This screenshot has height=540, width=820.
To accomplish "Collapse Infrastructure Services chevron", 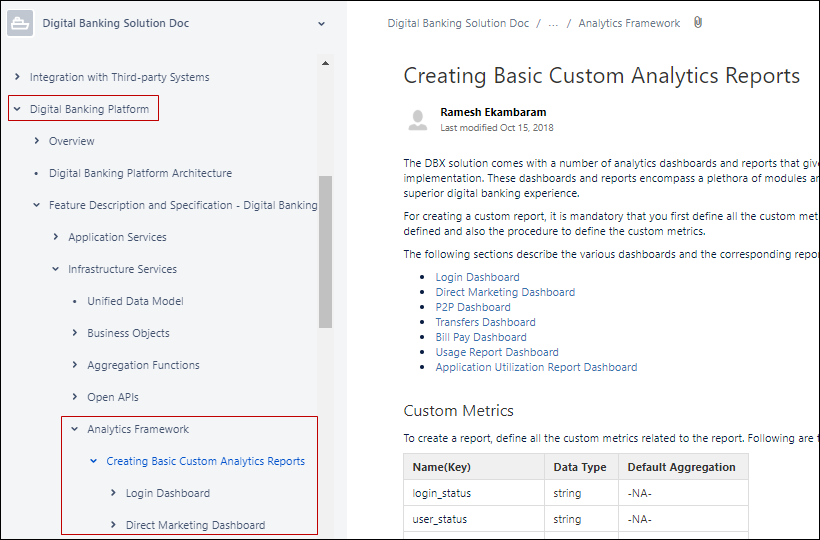I will click(56, 269).
